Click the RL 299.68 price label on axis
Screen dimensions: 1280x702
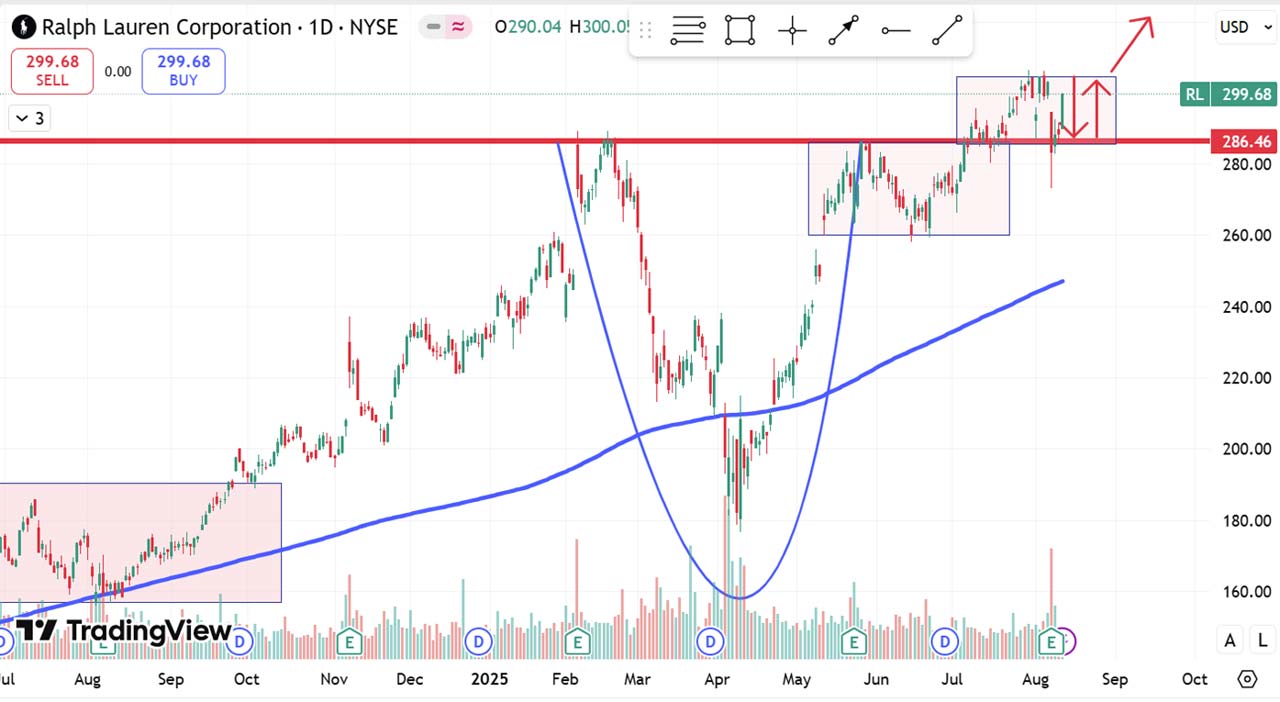pos(1228,95)
